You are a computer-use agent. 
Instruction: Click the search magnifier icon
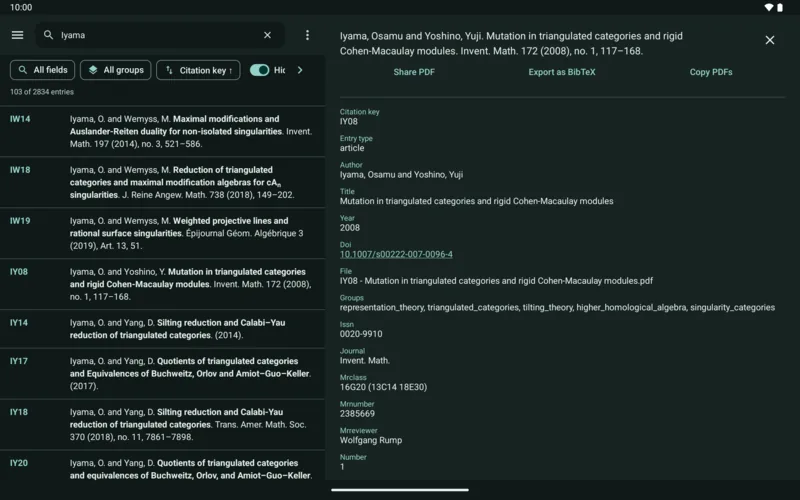point(48,35)
